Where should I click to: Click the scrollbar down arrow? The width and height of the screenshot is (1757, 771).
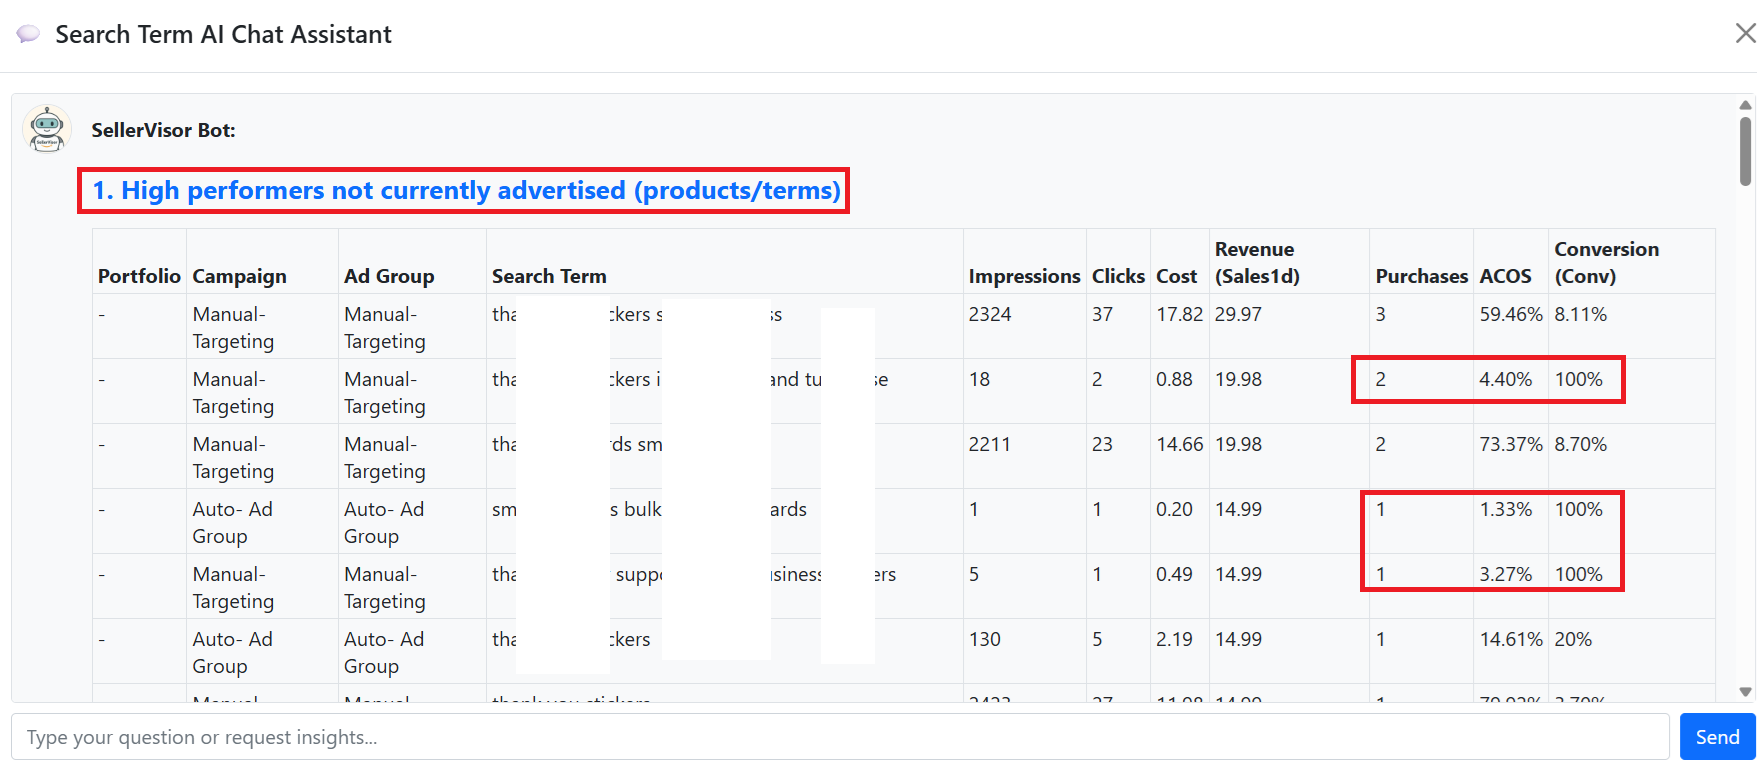tap(1745, 691)
